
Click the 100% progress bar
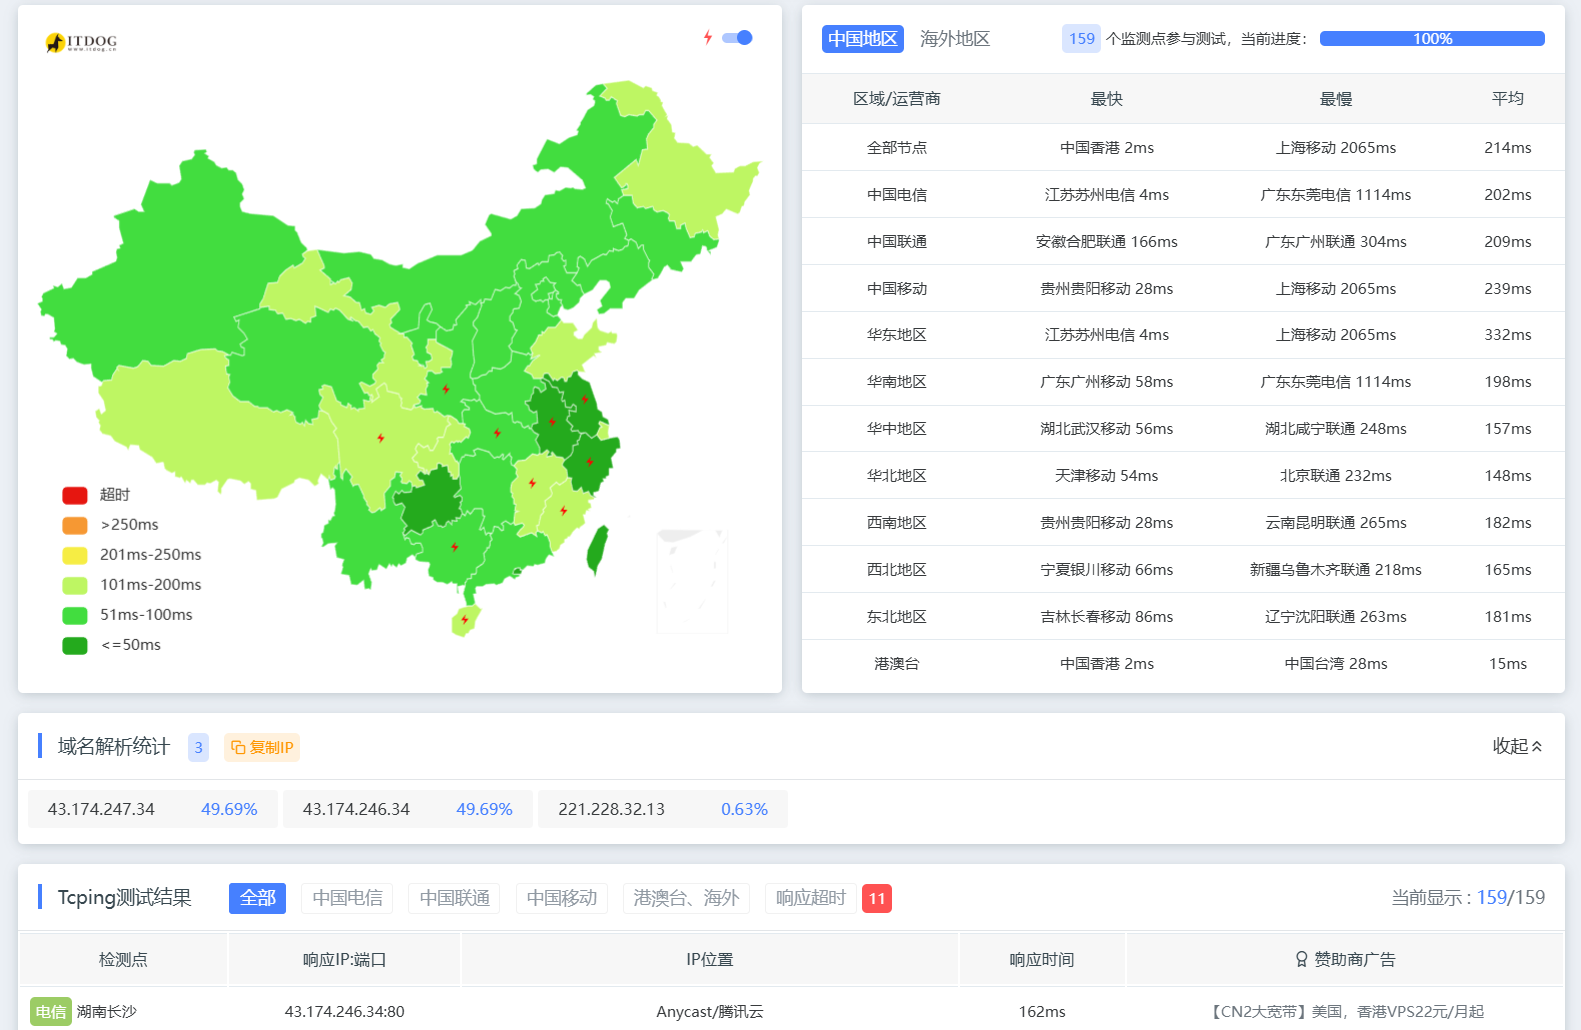[1431, 39]
